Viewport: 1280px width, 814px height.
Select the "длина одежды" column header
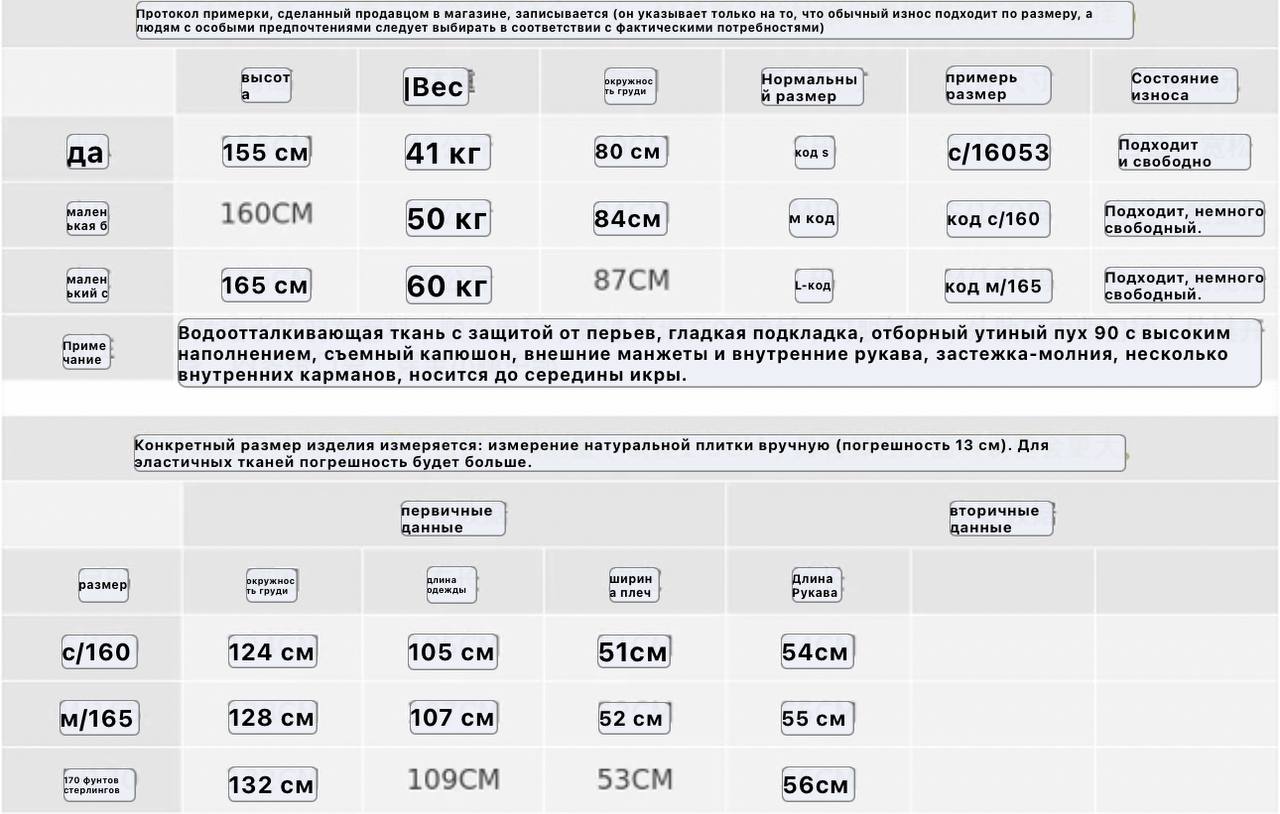pyautogui.click(x=451, y=585)
